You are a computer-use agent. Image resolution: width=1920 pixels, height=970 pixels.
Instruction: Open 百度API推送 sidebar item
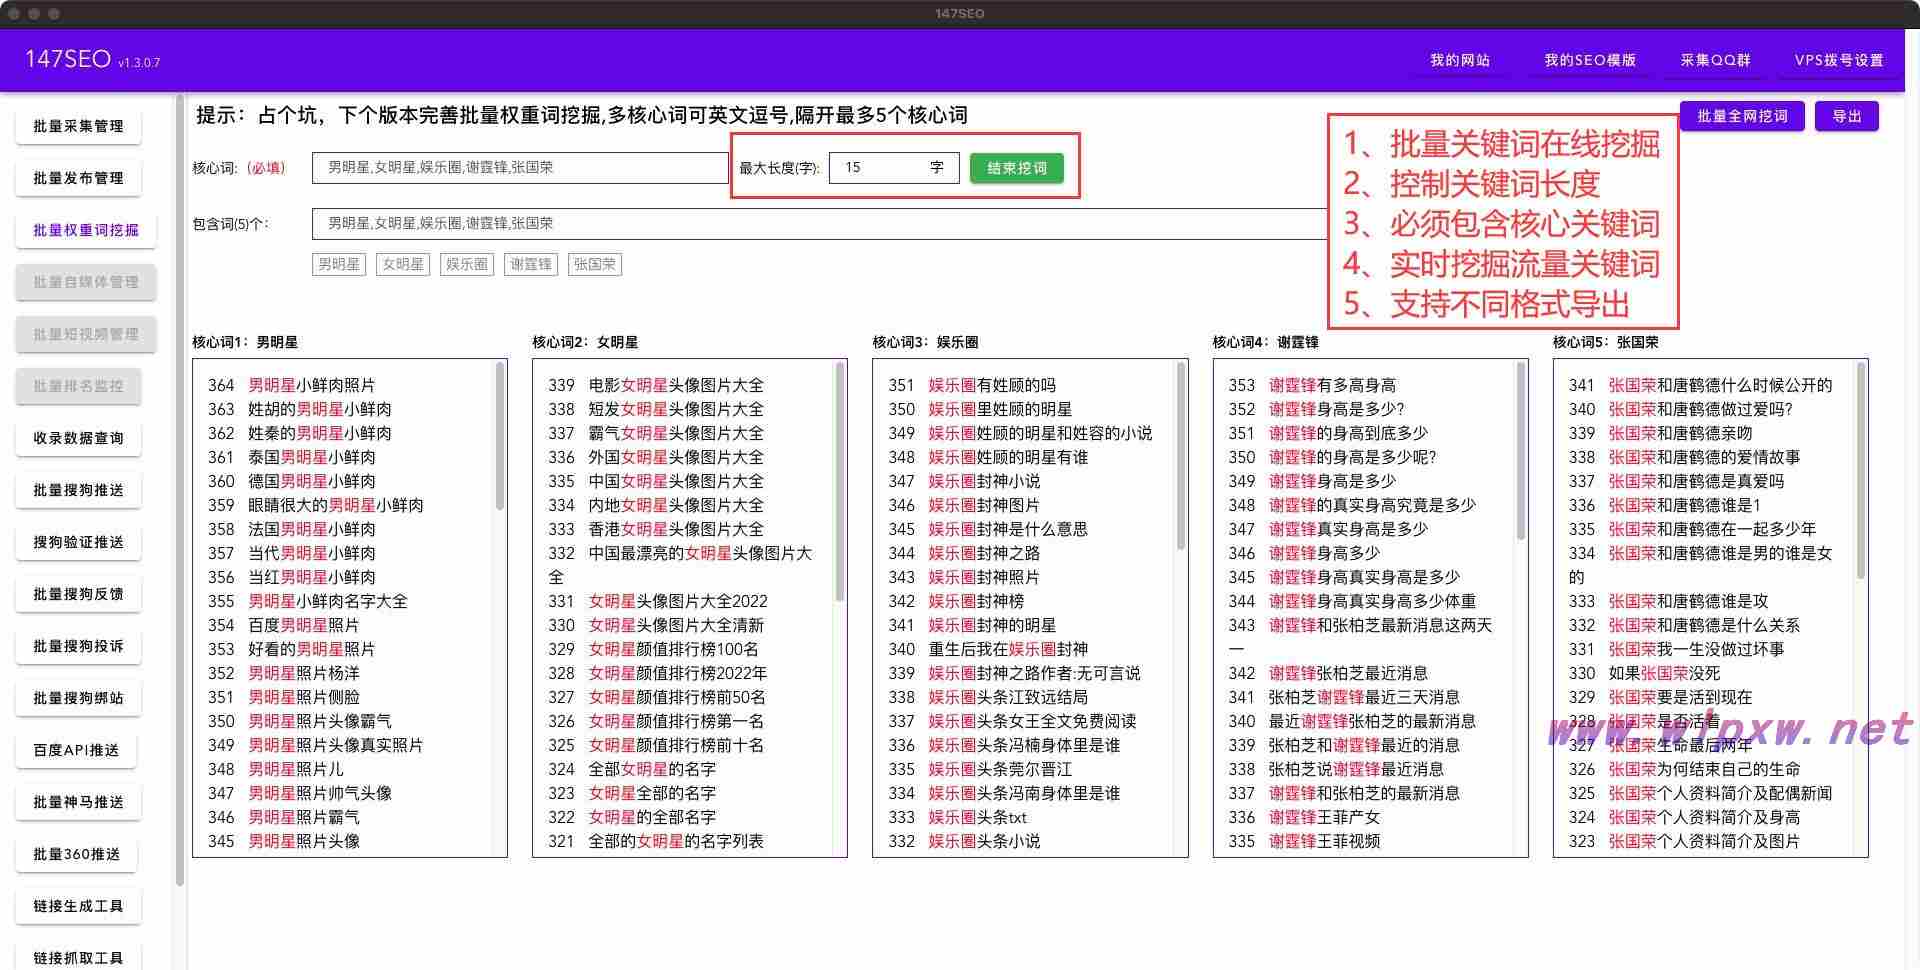76,750
